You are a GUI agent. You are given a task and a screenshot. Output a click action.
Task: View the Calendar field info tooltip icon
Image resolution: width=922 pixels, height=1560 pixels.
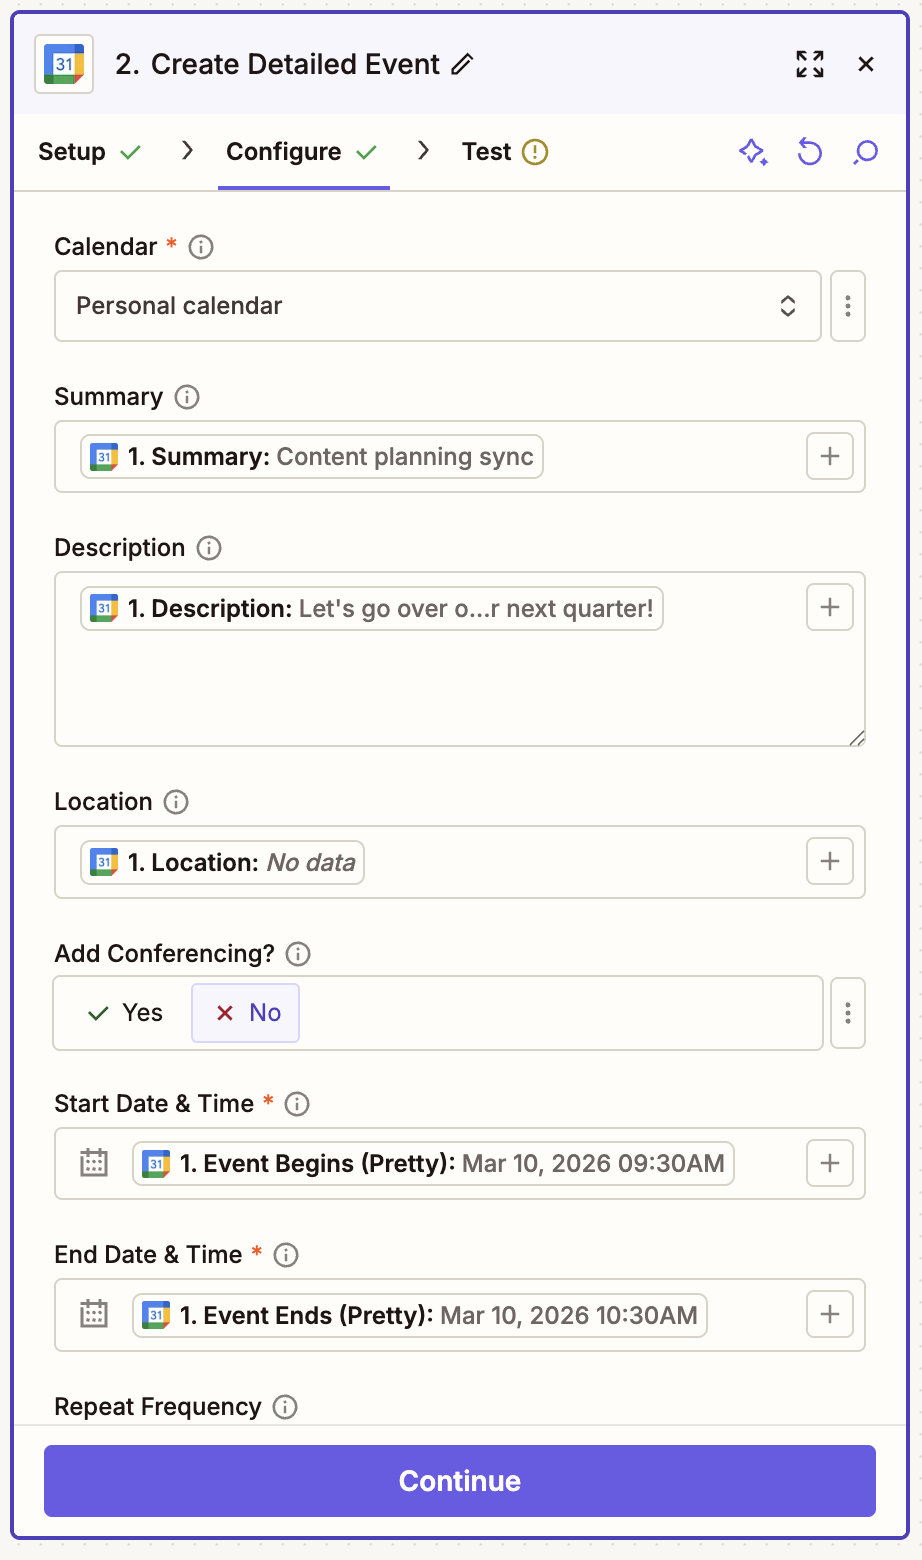(x=200, y=247)
